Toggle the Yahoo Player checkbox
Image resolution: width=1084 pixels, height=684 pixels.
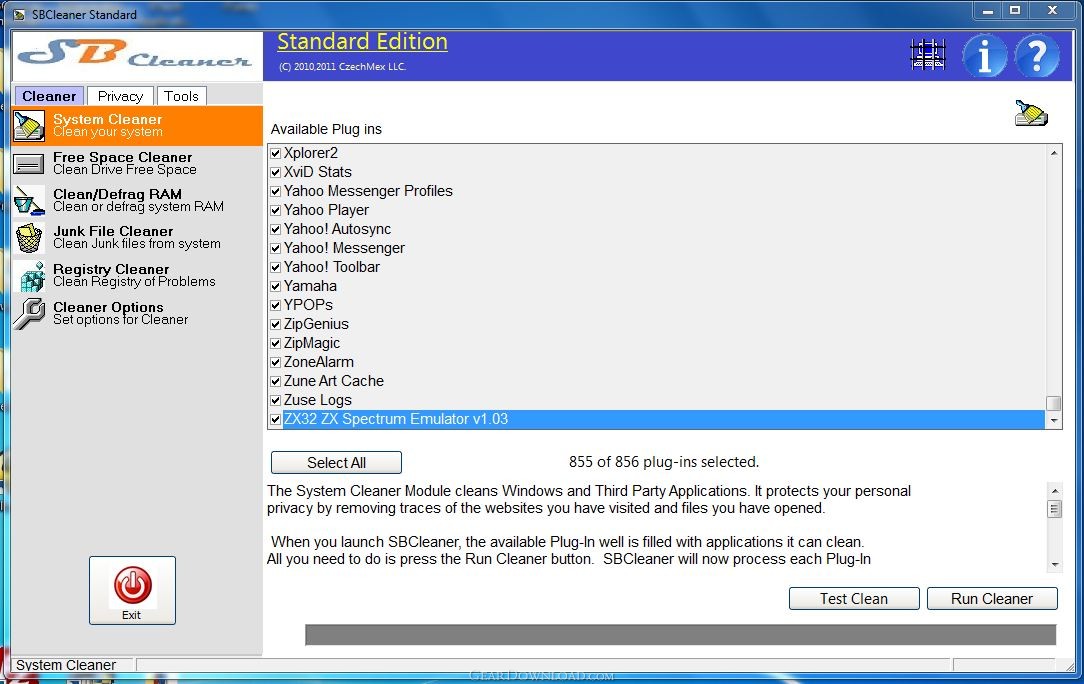276,210
